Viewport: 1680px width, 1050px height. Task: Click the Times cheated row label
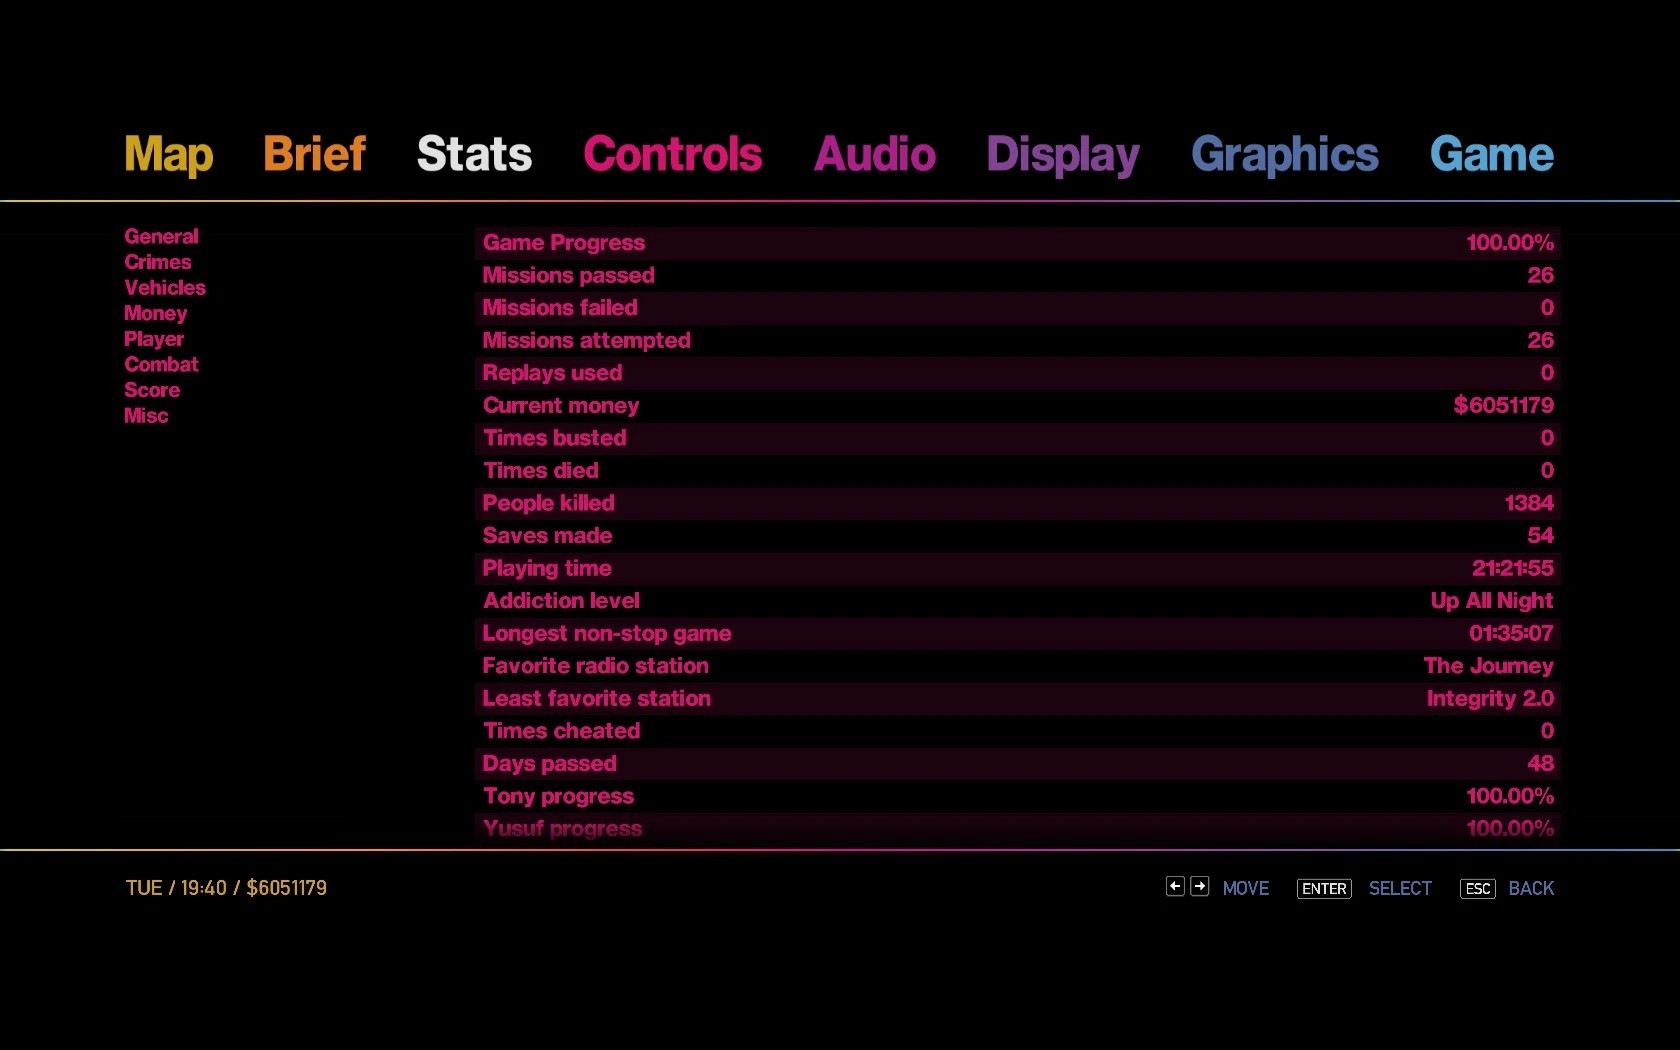click(561, 731)
